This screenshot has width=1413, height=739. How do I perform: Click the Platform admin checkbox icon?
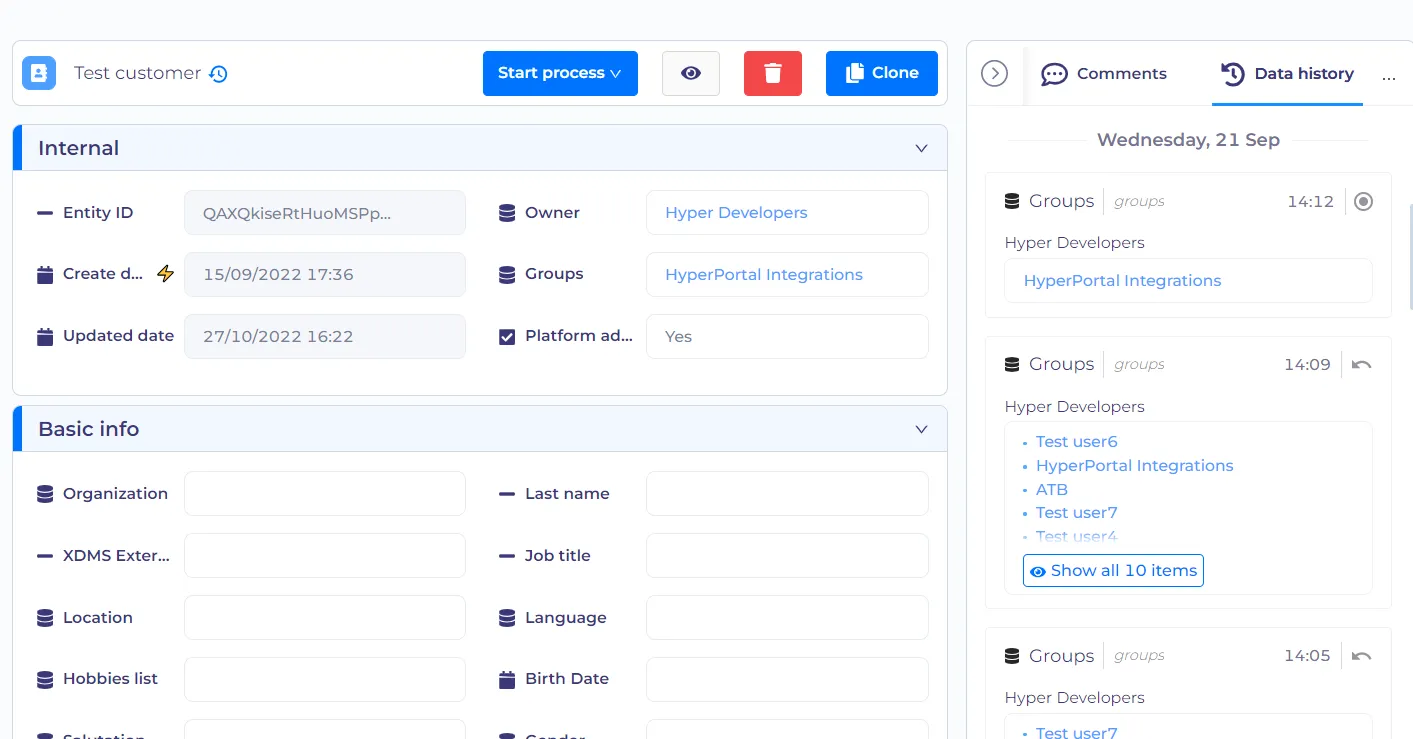pyautogui.click(x=507, y=337)
